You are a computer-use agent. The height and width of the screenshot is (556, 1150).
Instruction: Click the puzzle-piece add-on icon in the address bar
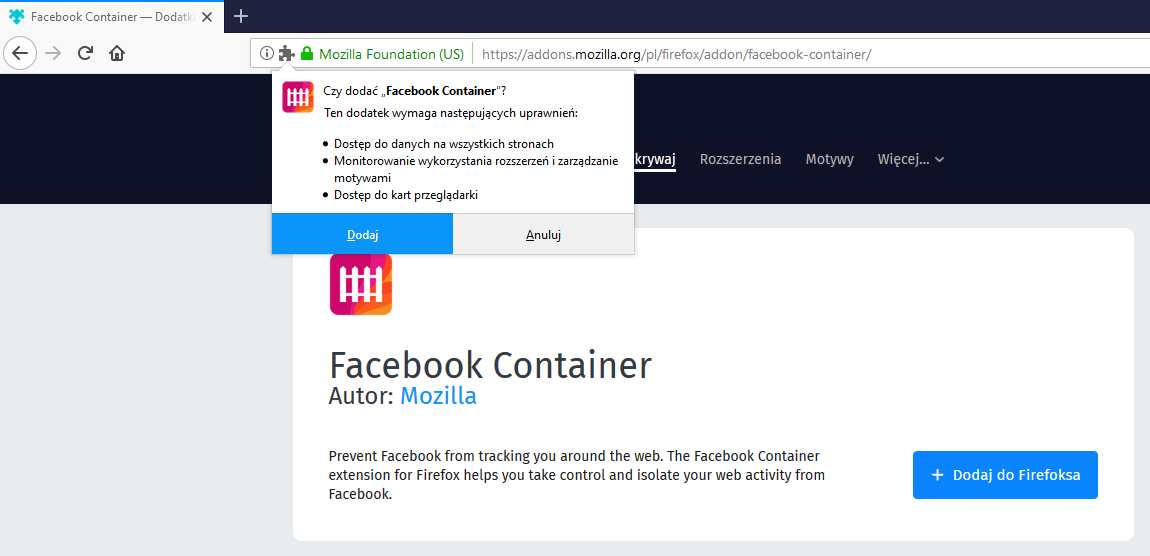point(287,54)
